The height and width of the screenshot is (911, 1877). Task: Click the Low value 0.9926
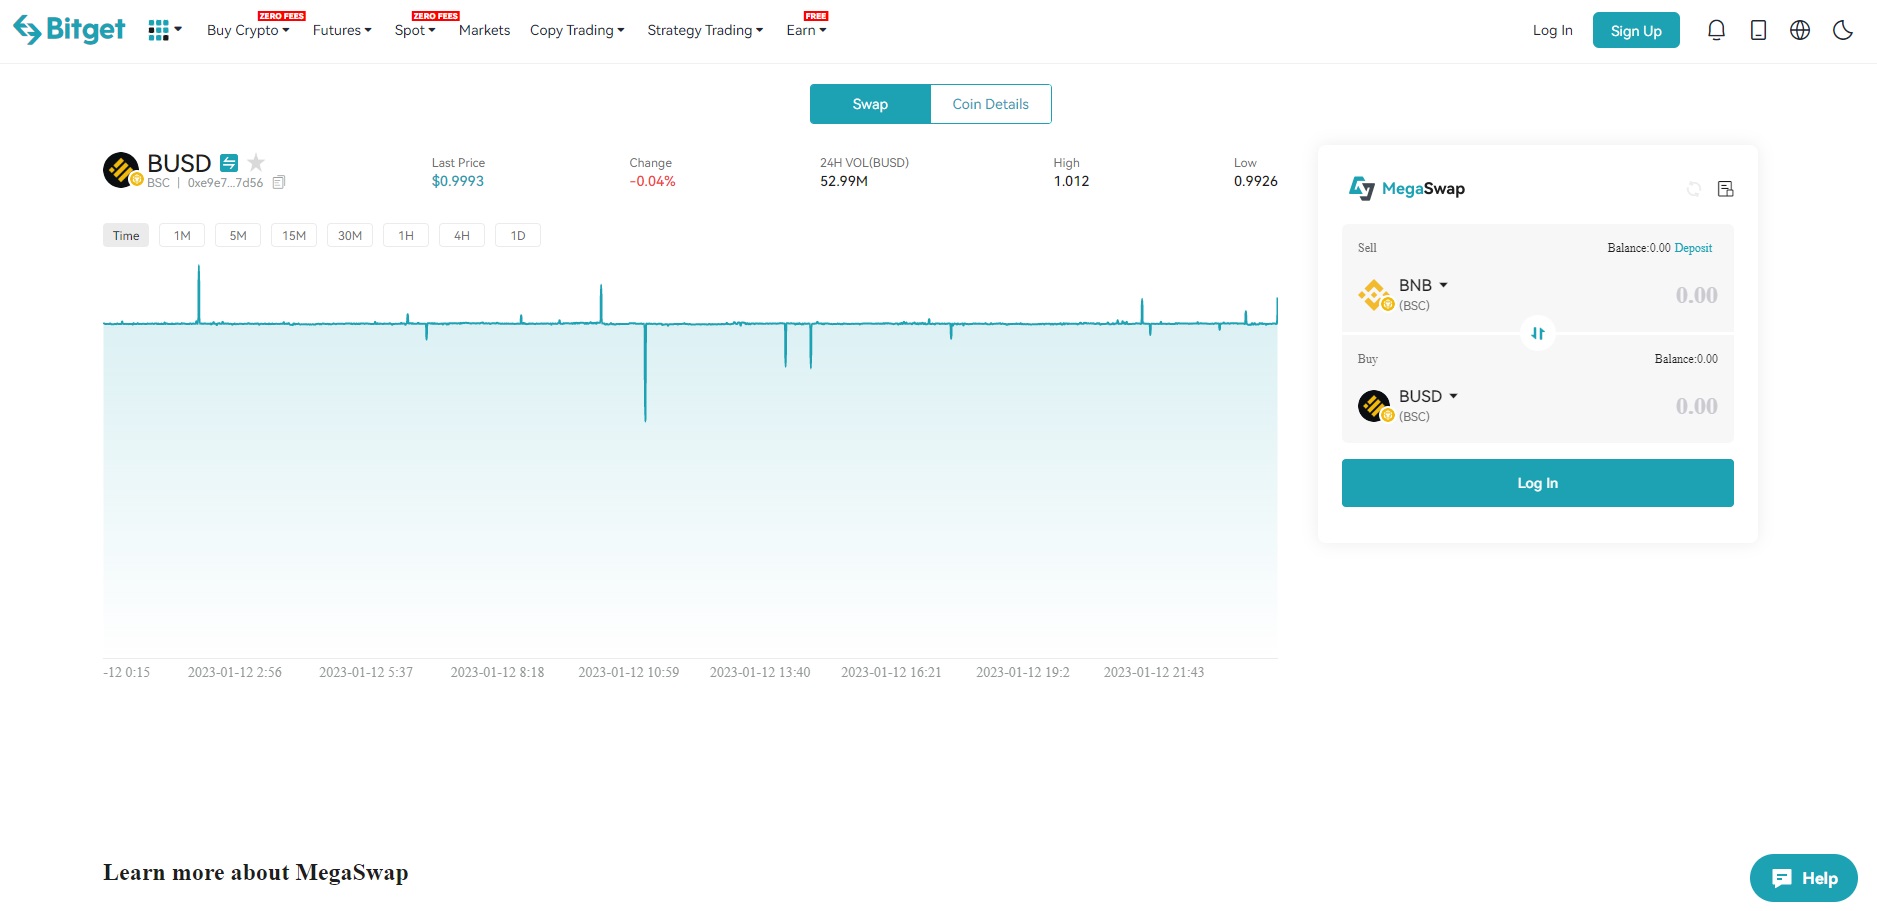point(1256,181)
